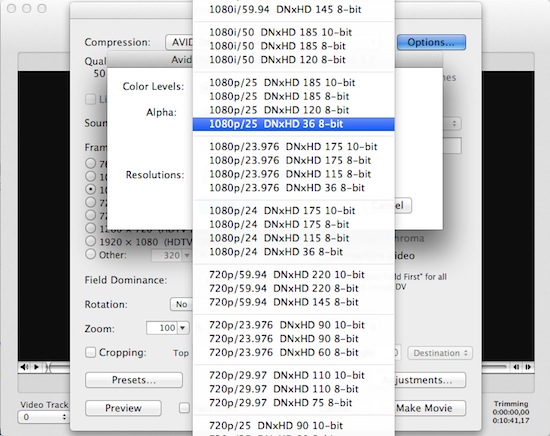
Task: Open the Presets... button
Action: tap(134, 380)
